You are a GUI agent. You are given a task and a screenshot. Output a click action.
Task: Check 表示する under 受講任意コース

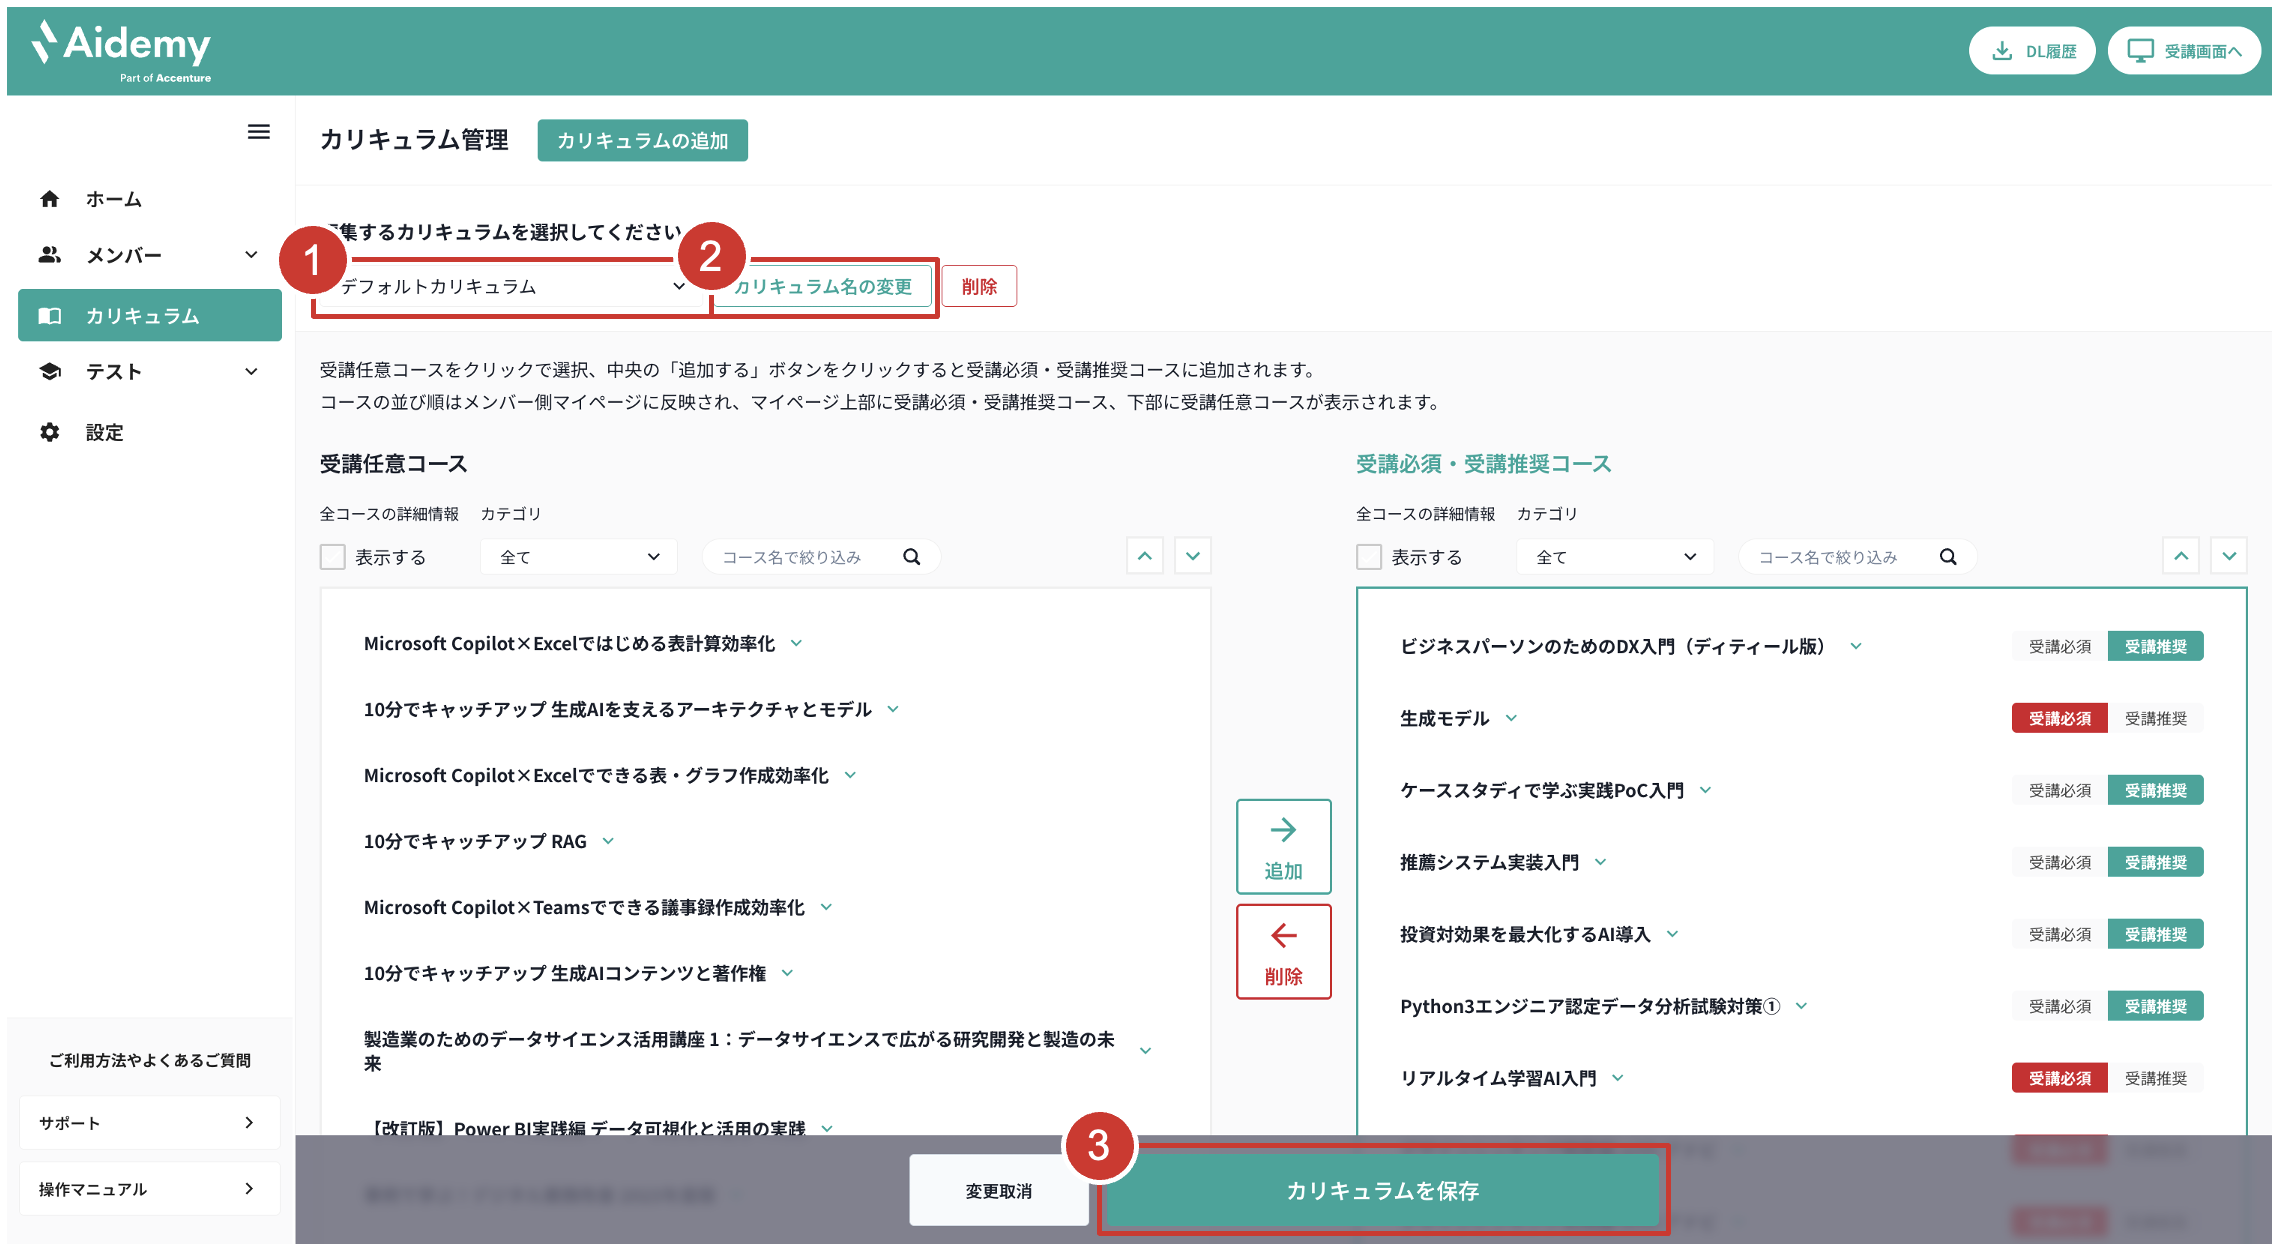(x=333, y=557)
